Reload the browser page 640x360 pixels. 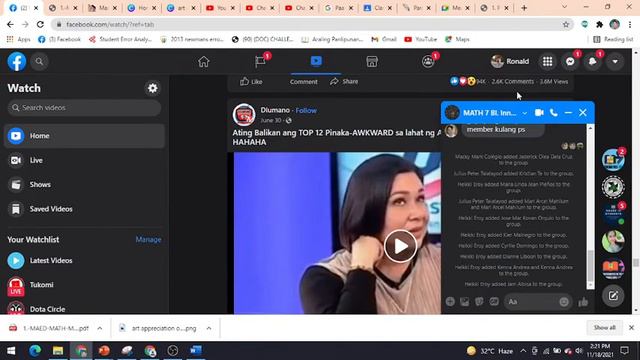pos(40,24)
